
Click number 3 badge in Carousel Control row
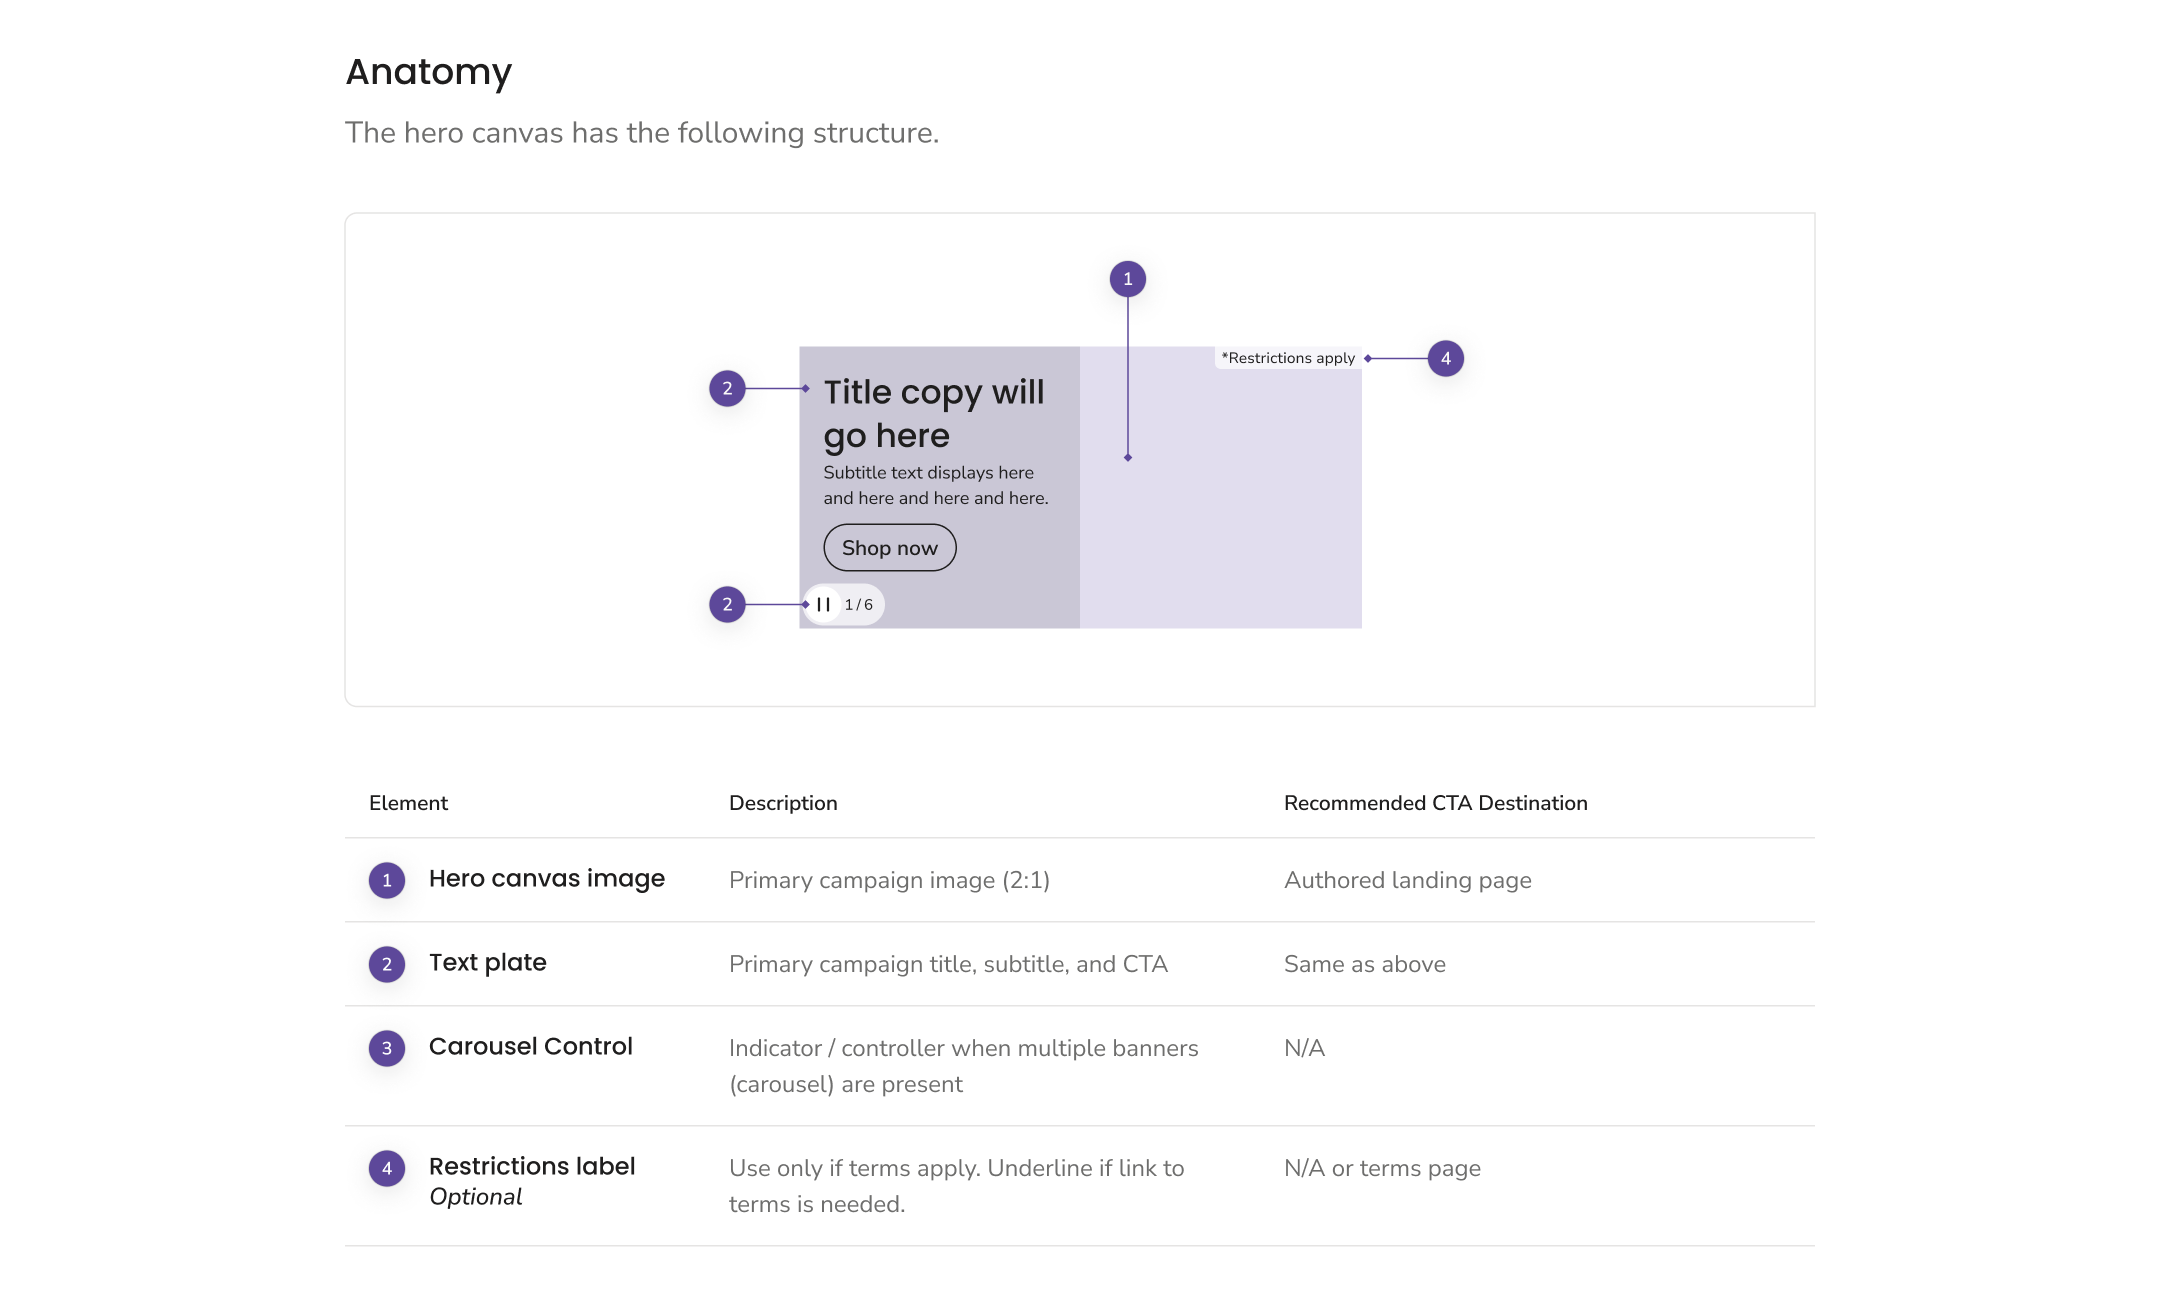pyautogui.click(x=387, y=1048)
